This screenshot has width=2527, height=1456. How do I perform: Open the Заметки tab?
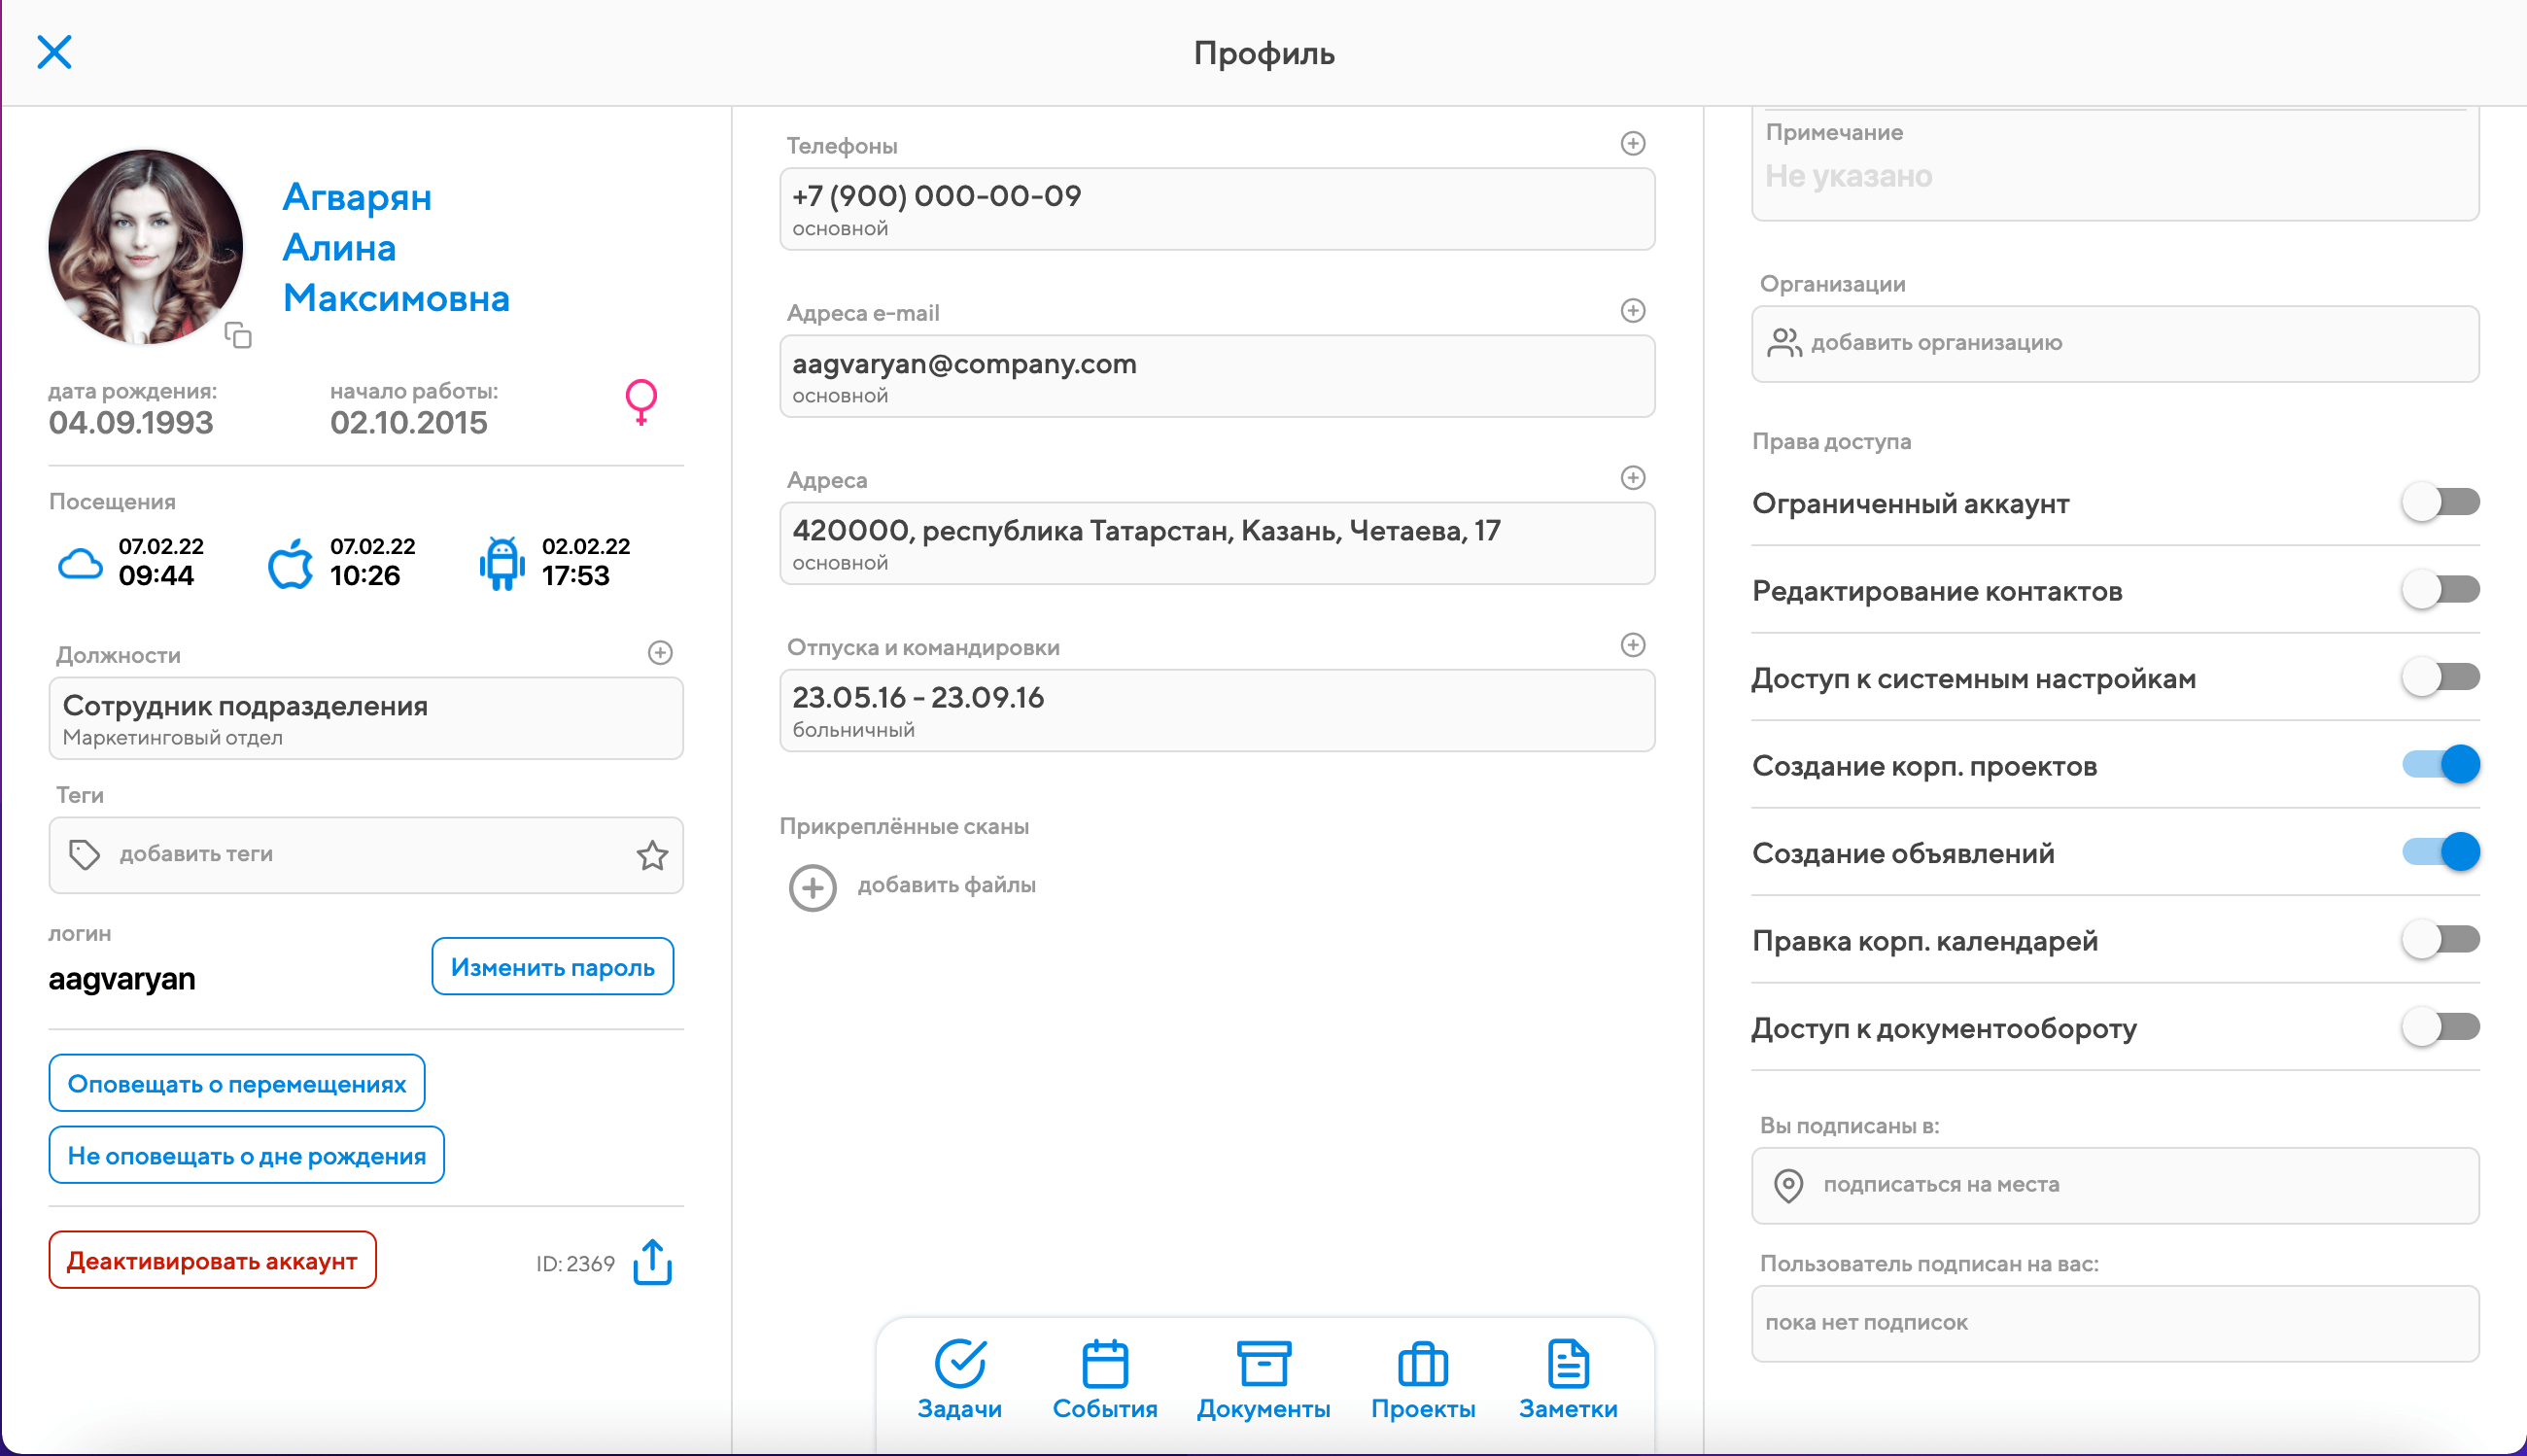tap(1567, 1380)
